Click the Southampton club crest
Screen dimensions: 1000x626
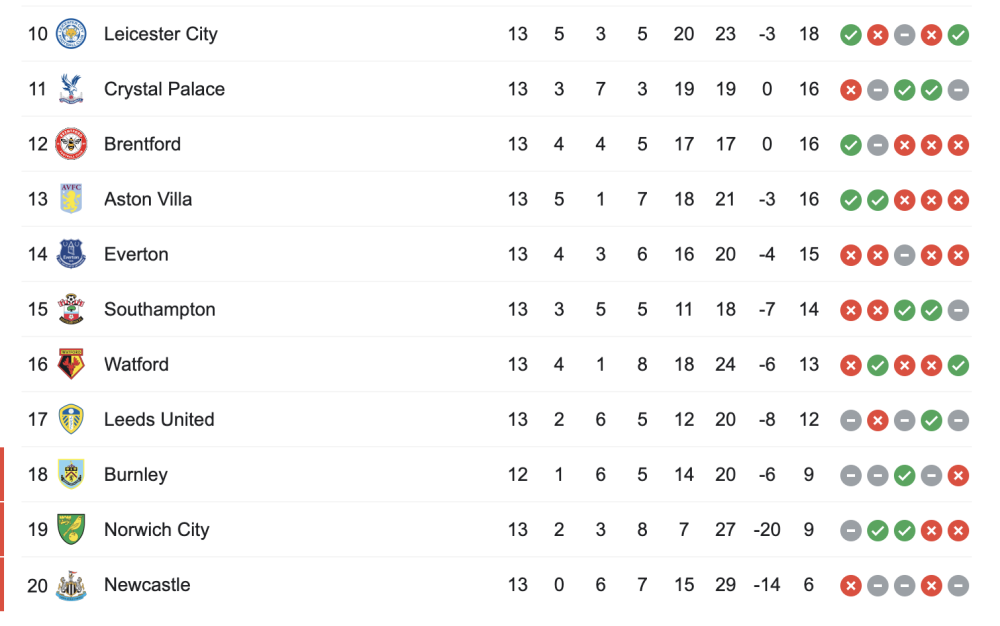(71, 309)
